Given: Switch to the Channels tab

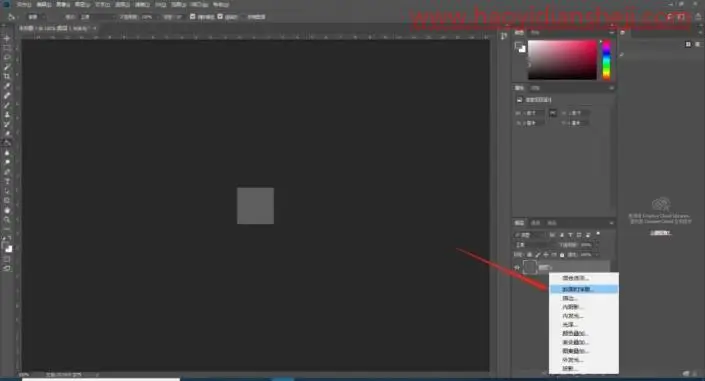Looking at the screenshot, I should tap(535, 223).
